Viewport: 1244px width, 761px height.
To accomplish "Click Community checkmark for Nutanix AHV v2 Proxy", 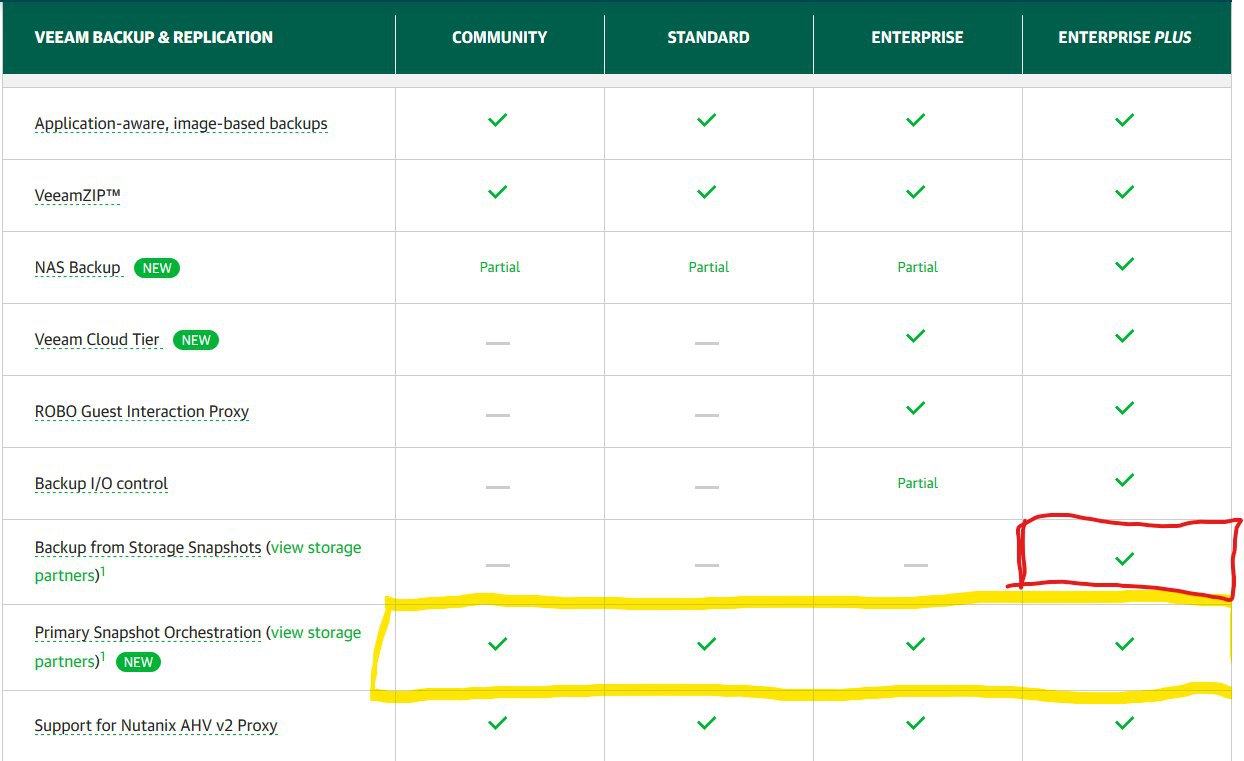I will click(x=498, y=722).
